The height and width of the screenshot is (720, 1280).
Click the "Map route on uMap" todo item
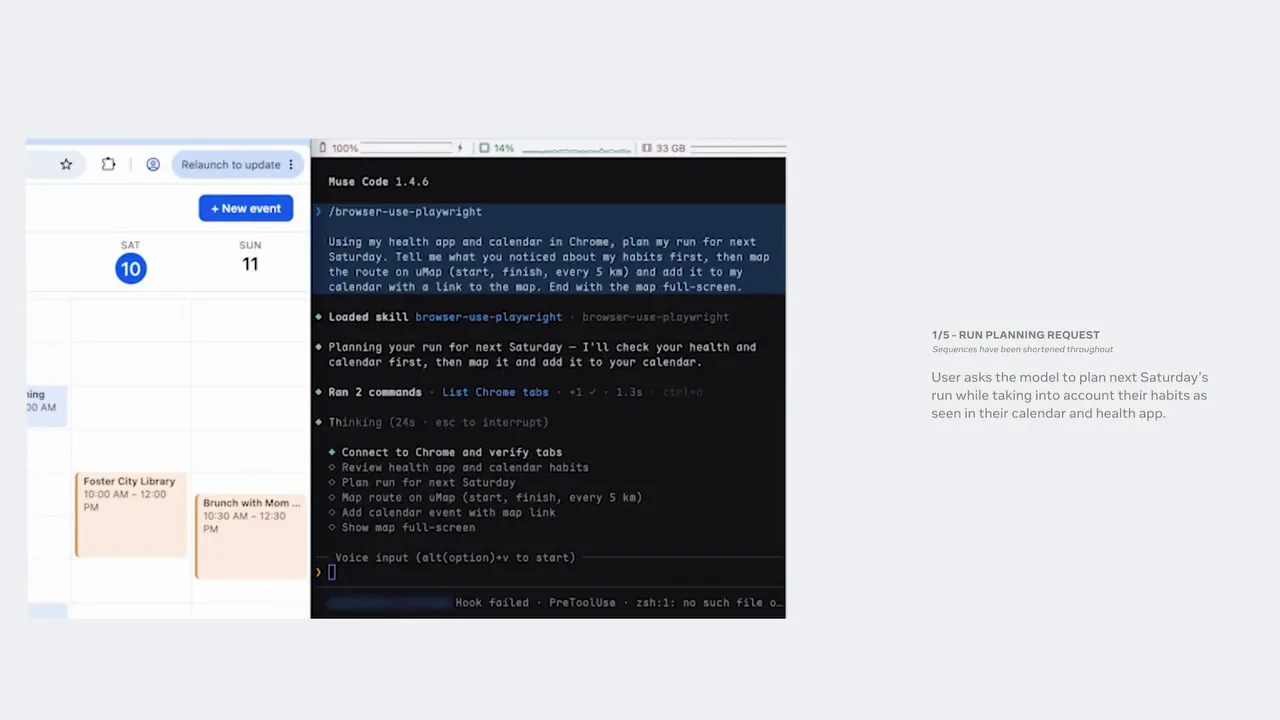pyautogui.click(x=492, y=497)
